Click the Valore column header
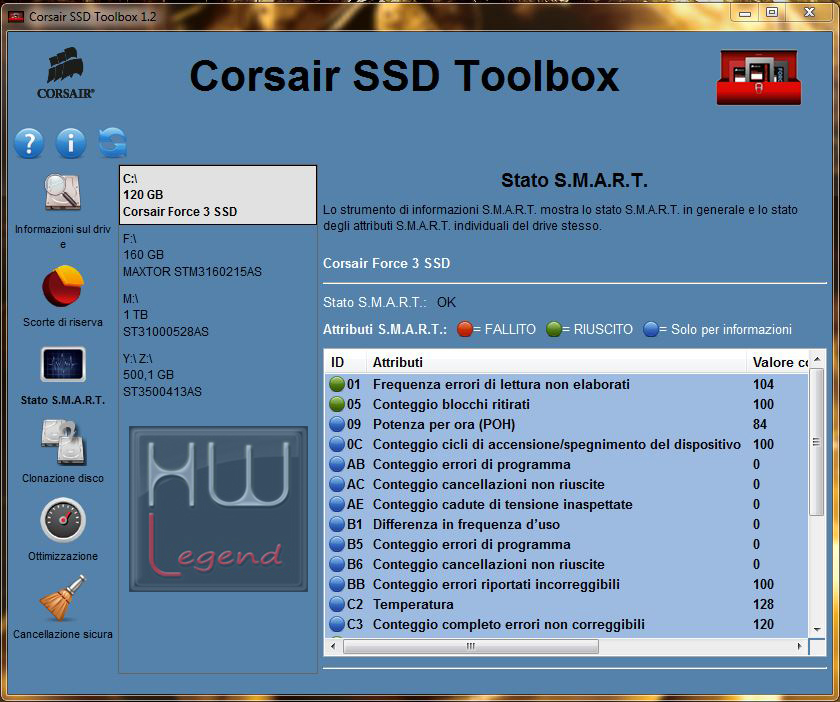Viewport: 840px width, 702px height. [777, 362]
